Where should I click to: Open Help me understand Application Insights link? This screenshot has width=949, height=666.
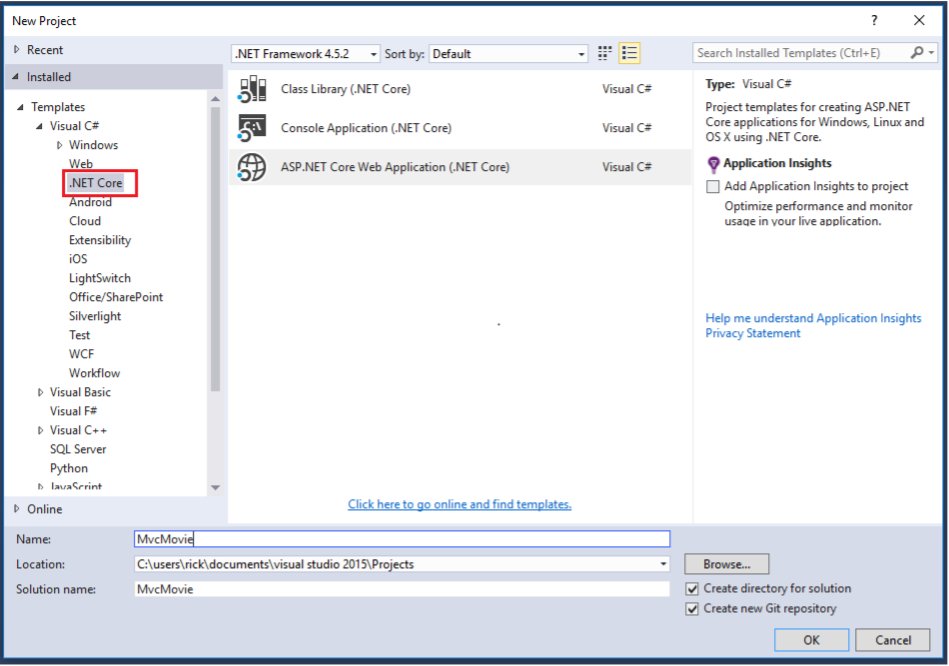click(813, 318)
